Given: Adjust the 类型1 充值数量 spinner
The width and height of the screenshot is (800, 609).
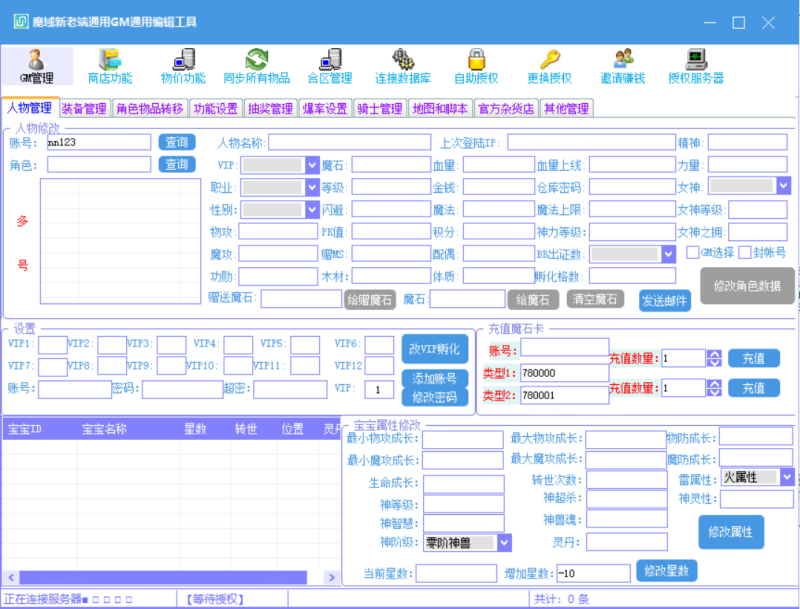Looking at the screenshot, I should pyautogui.click(x=714, y=359).
